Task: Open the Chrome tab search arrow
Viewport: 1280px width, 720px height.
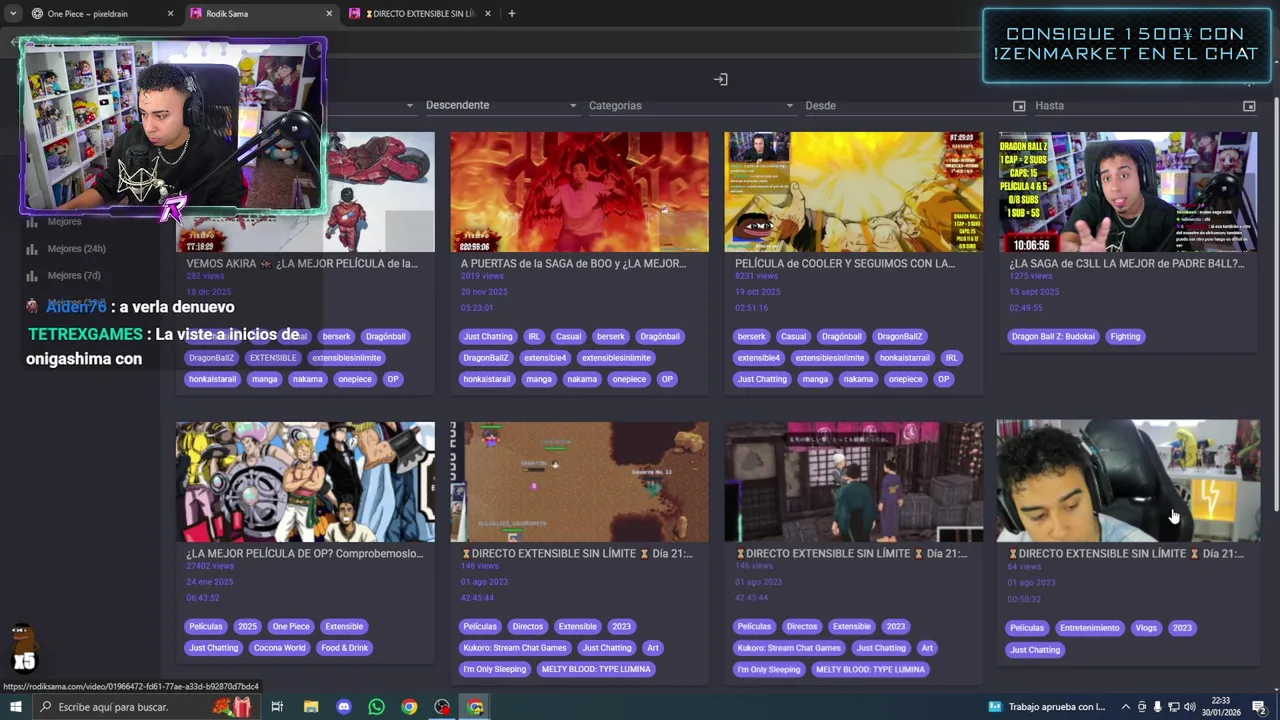Action: tap(13, 14)
